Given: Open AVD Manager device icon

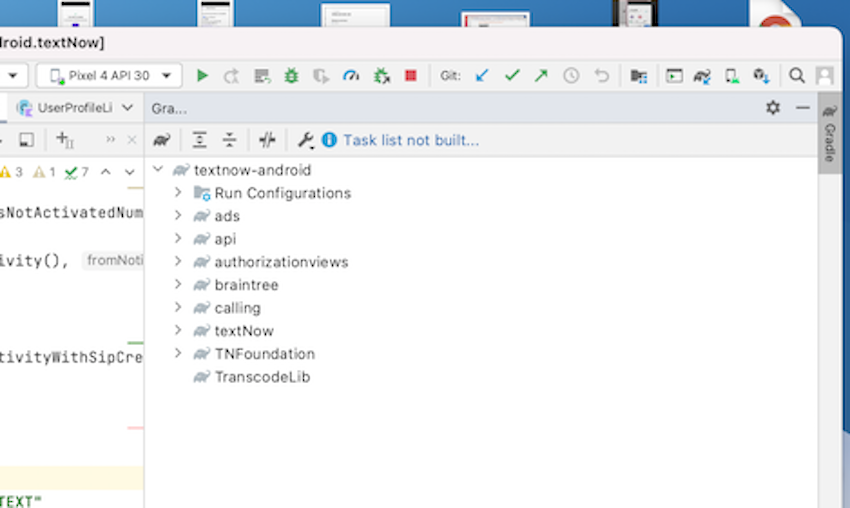Looking at the screenshot, I should coord(732,76).
